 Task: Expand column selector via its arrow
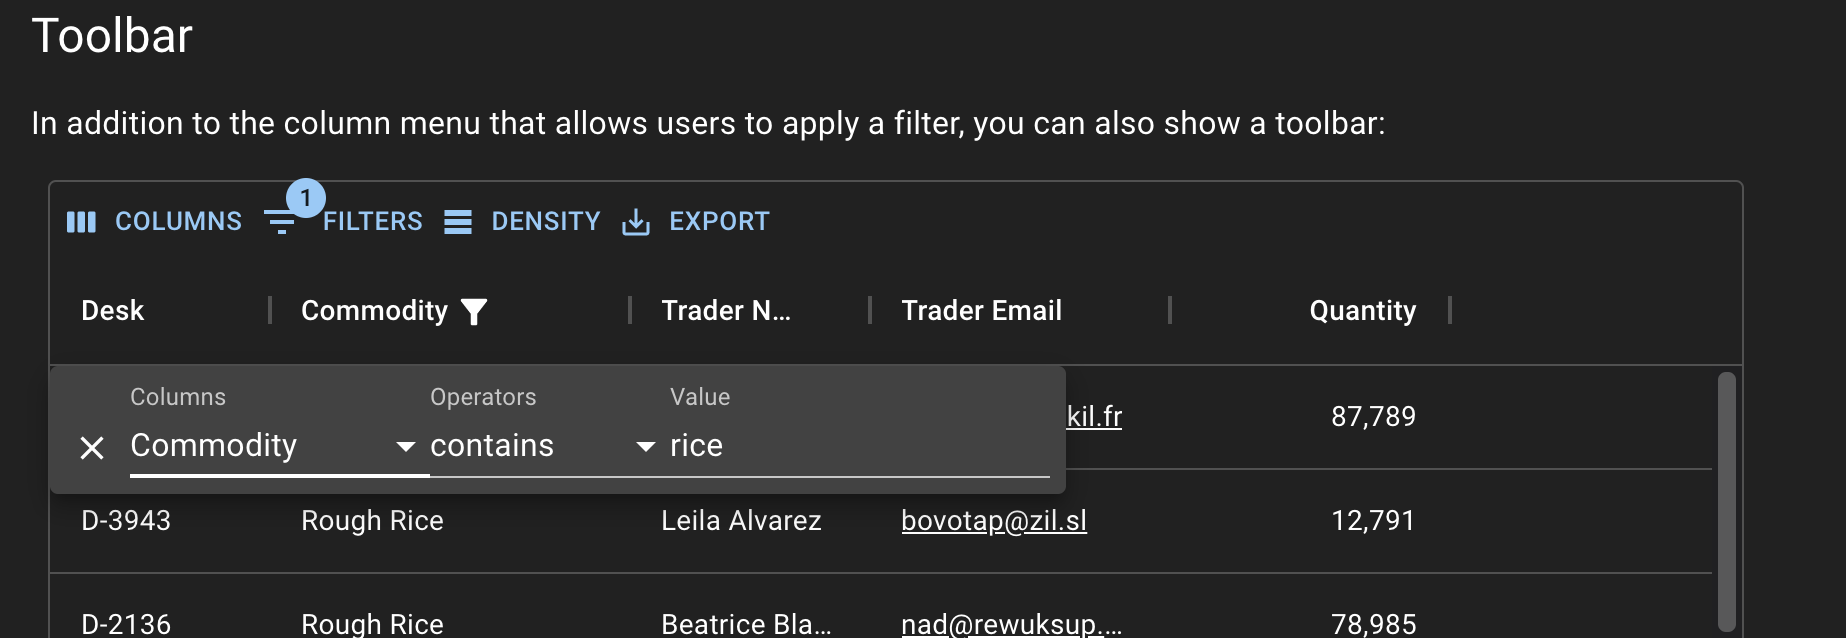(x=406, y=446)
